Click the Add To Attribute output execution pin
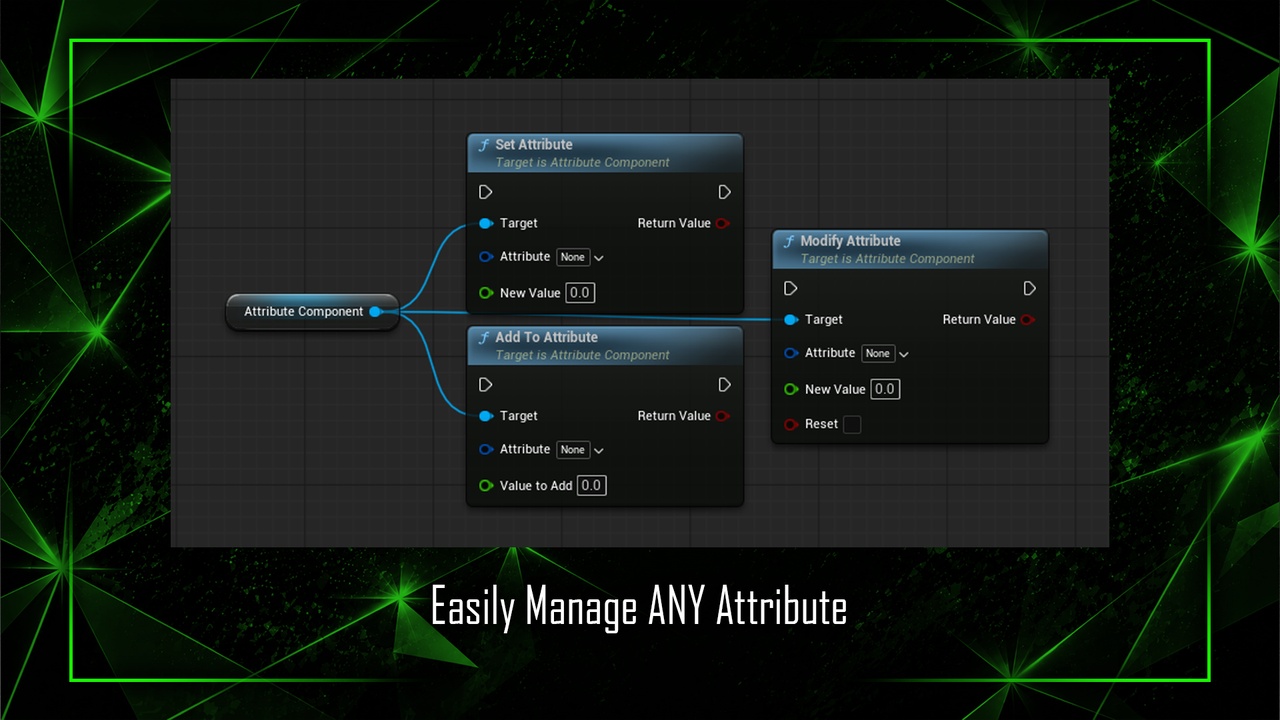1280x720 pixels. pos(725,385)
